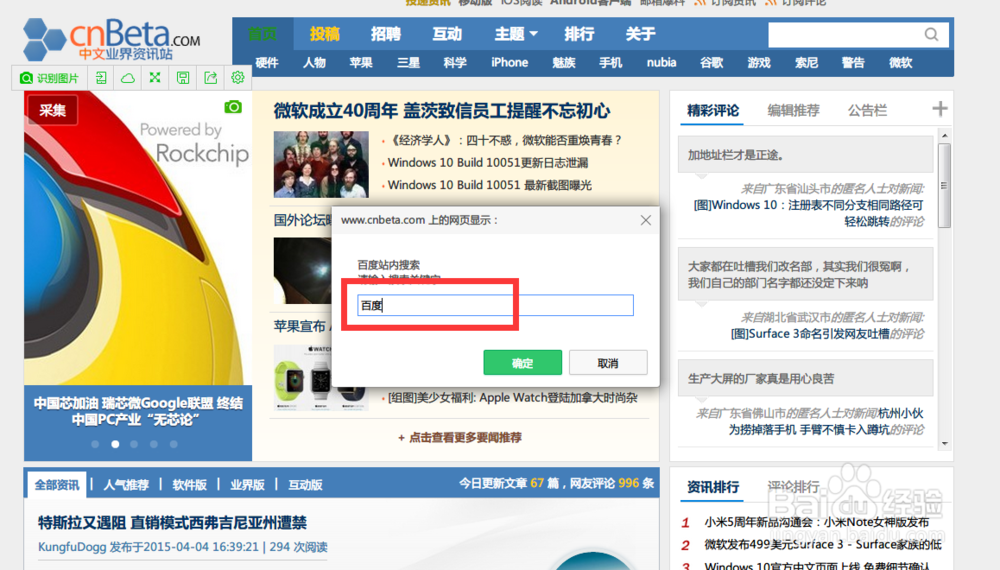Select the 索尼 topic link
This screenshot has width=1000, height=570.
[x=806, y=62]
